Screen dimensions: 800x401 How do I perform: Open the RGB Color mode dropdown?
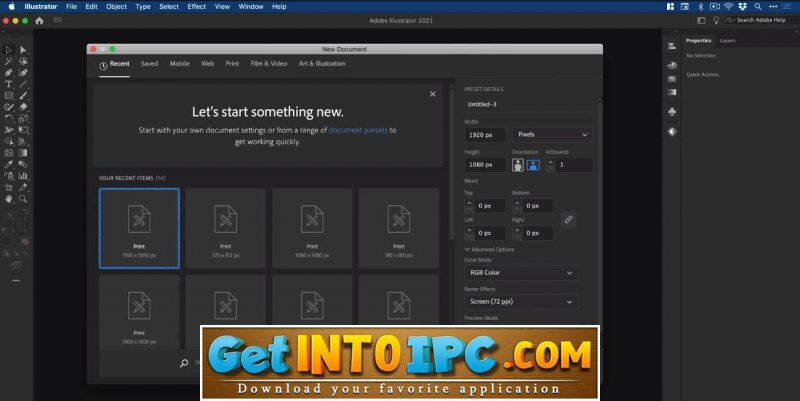[x=521, y=273]
